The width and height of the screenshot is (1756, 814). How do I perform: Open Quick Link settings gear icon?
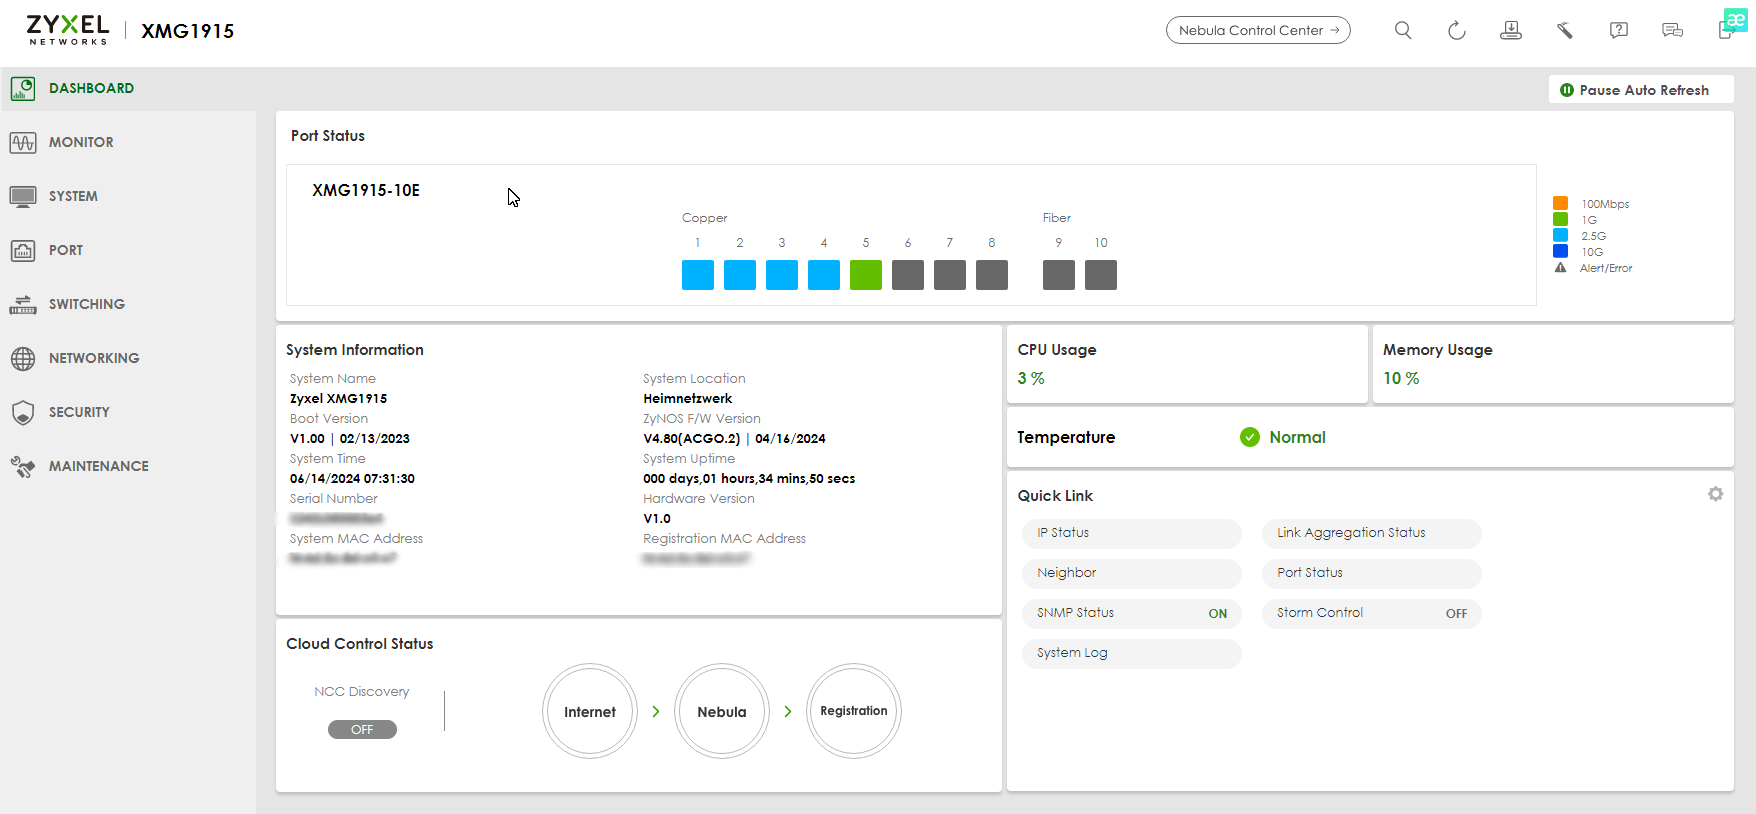[x=1715, y=494]
